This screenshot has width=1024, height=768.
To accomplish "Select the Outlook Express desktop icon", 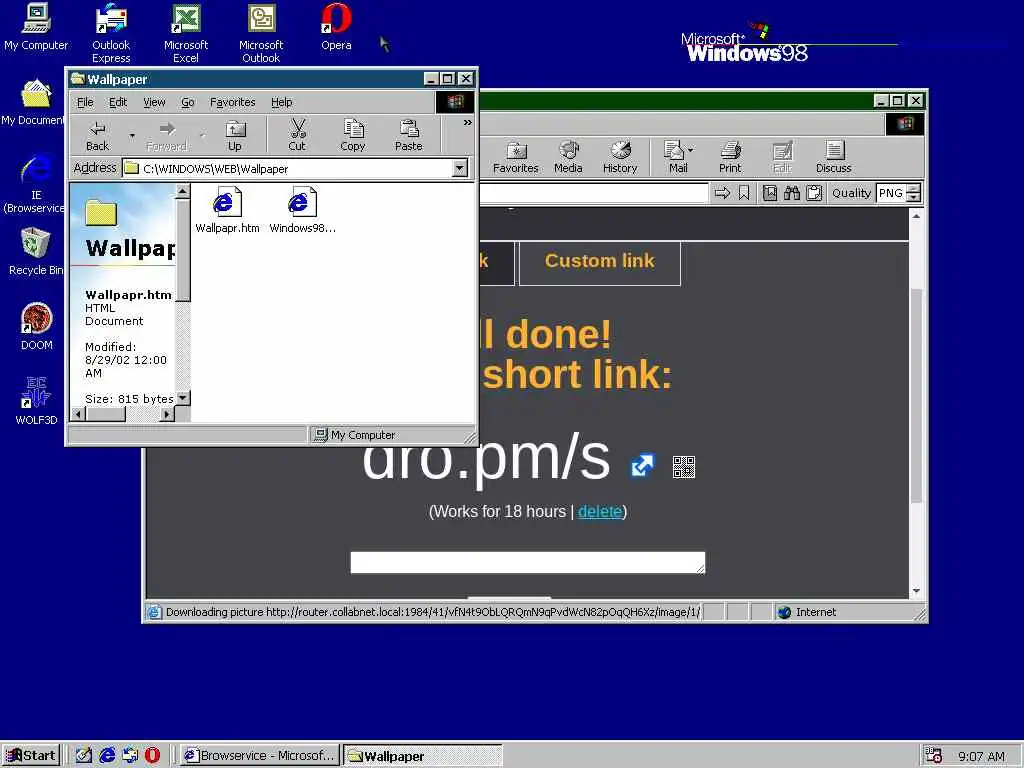I will tap(111, 33).
